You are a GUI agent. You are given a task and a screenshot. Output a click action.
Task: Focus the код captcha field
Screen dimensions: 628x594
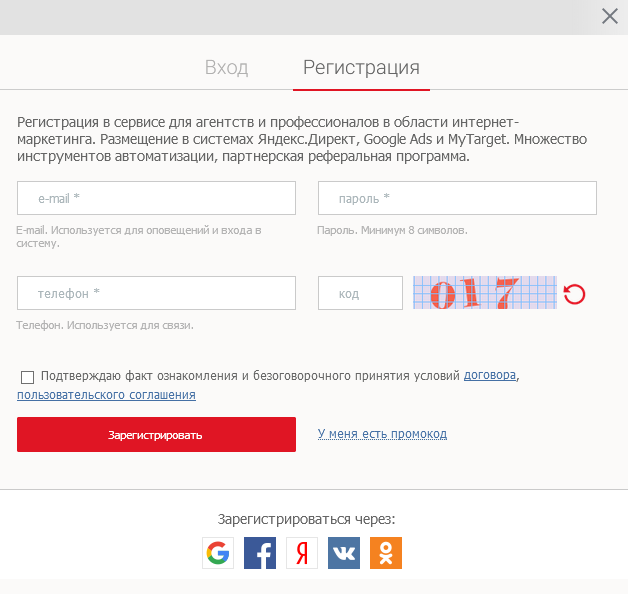[360, 293]
